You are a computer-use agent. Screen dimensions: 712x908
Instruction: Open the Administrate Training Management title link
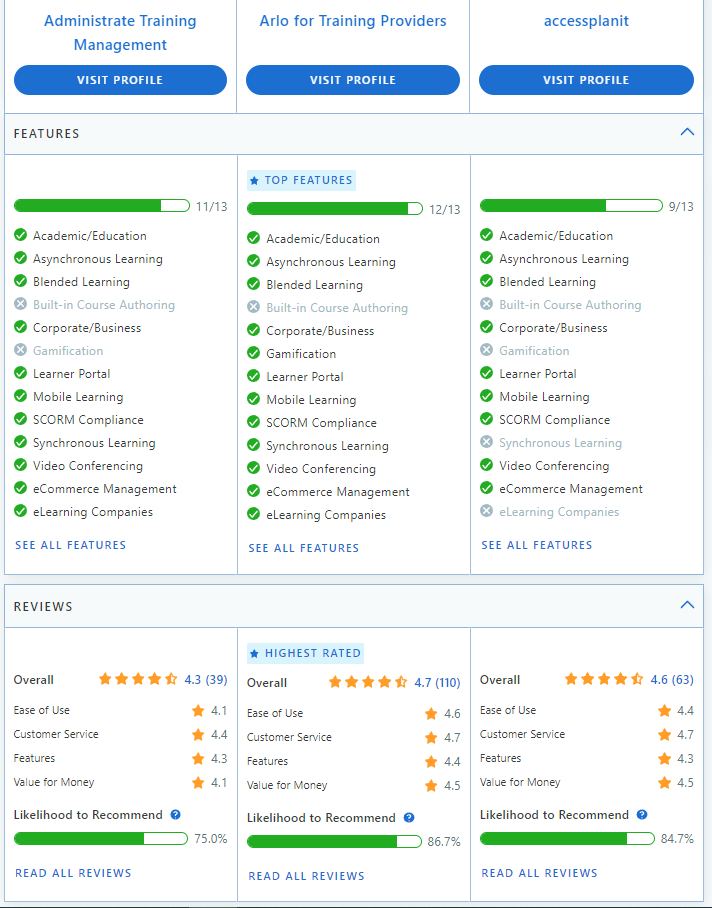click(120, 32)
